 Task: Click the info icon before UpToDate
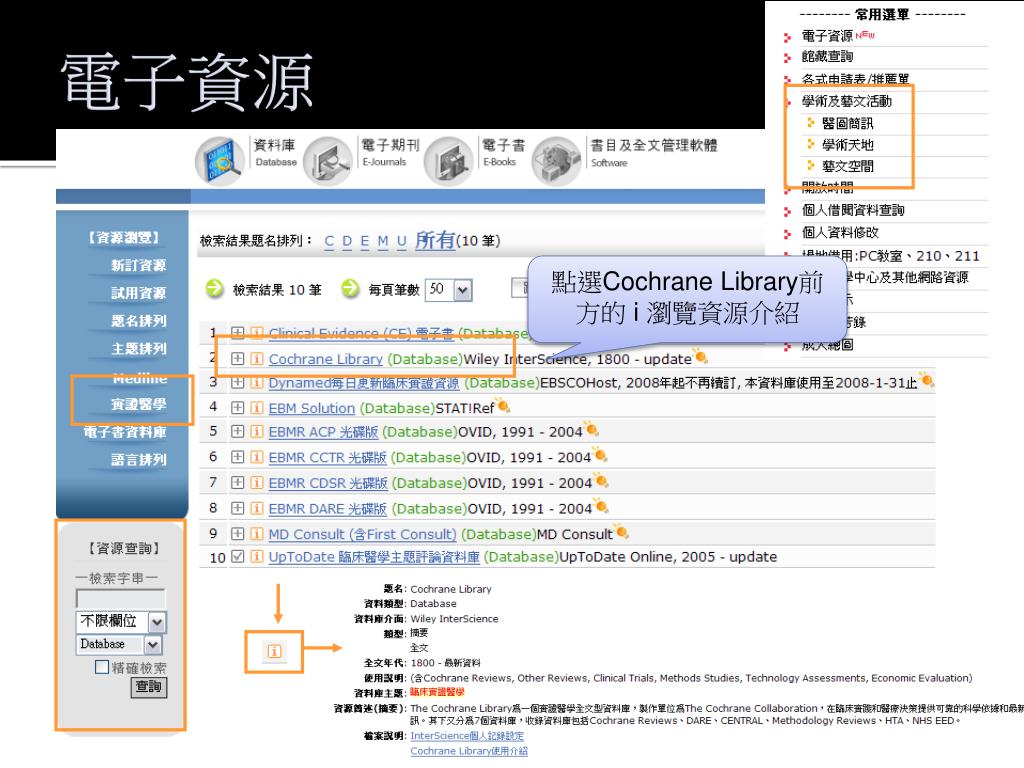tap(257, 556)
